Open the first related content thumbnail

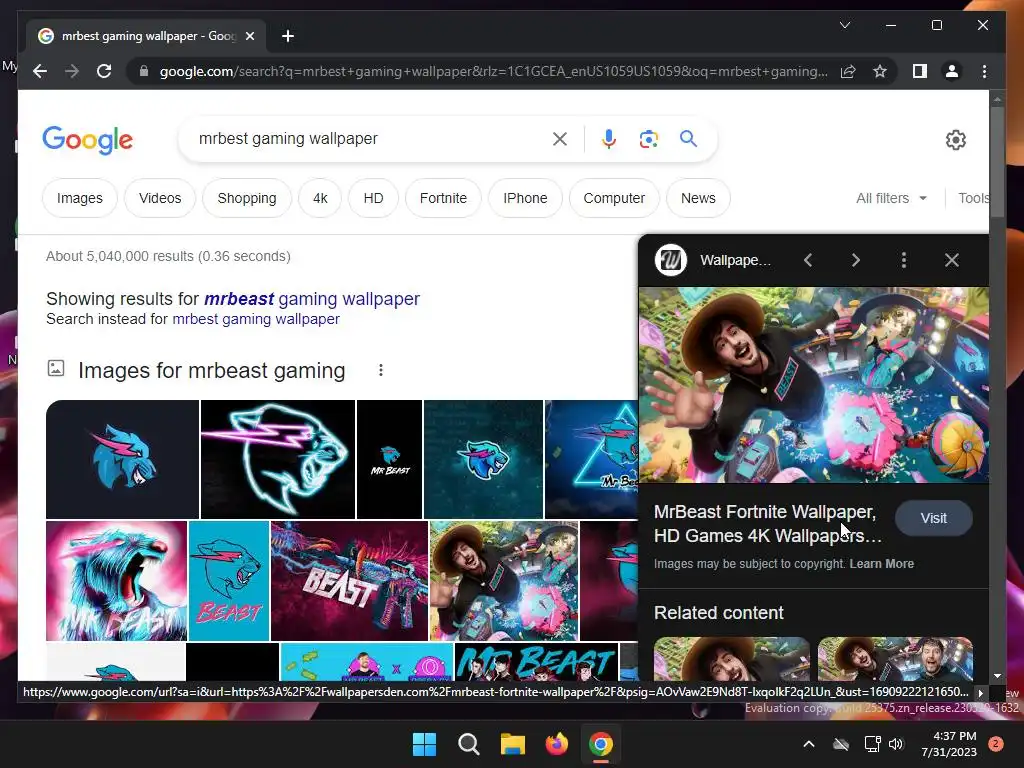[731, 659]
